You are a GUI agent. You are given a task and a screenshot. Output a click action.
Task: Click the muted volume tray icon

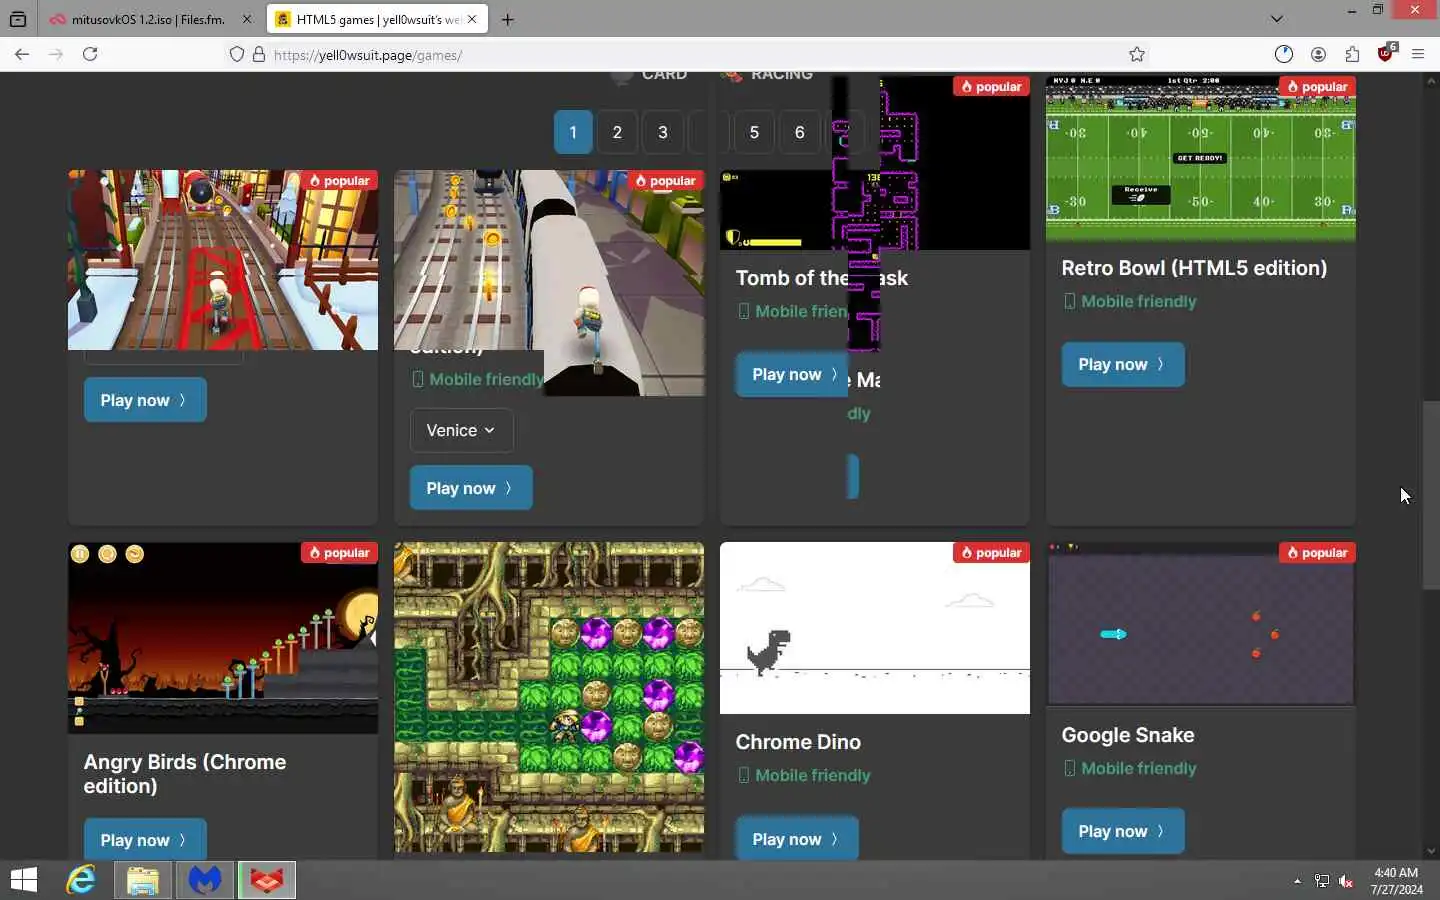(x=1346, y=881)
